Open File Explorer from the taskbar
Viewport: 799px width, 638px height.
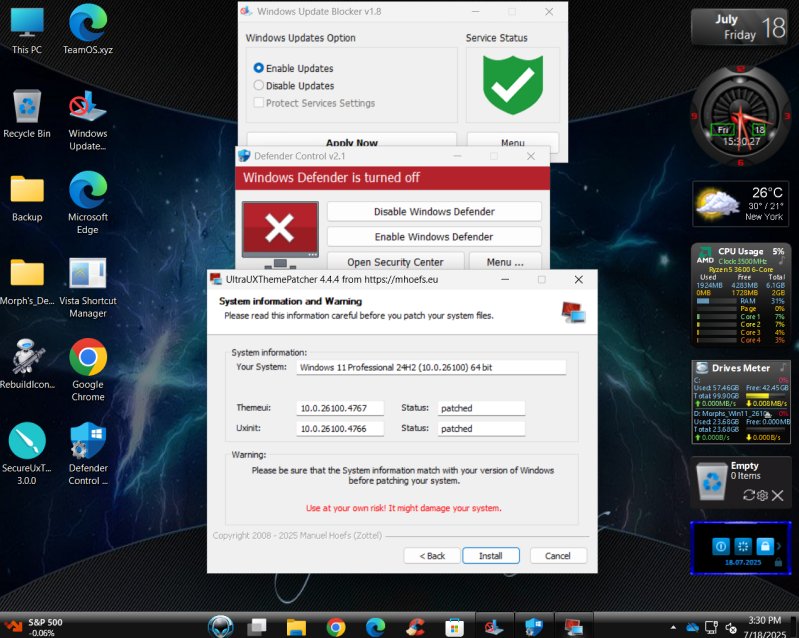coord(296,627)
